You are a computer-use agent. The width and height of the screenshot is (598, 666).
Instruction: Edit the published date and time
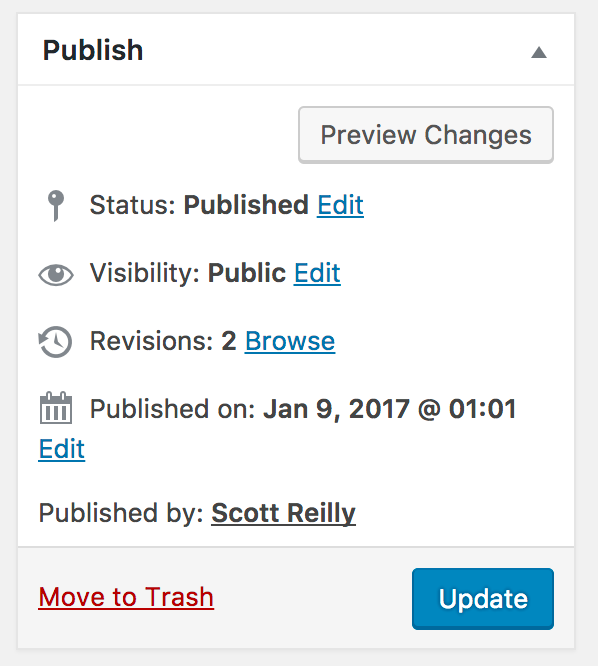point(62,449)
